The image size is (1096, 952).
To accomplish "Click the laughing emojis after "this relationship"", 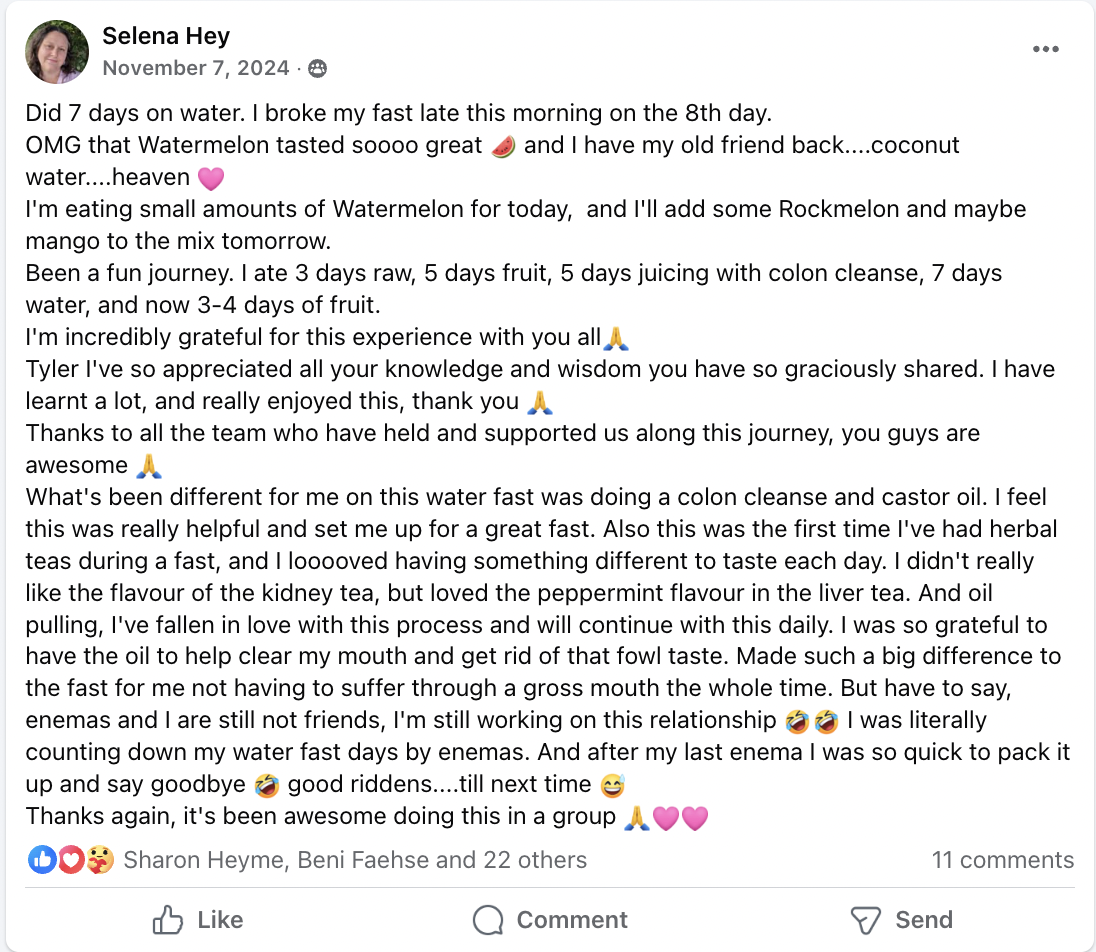I will [x=810, y=721].
